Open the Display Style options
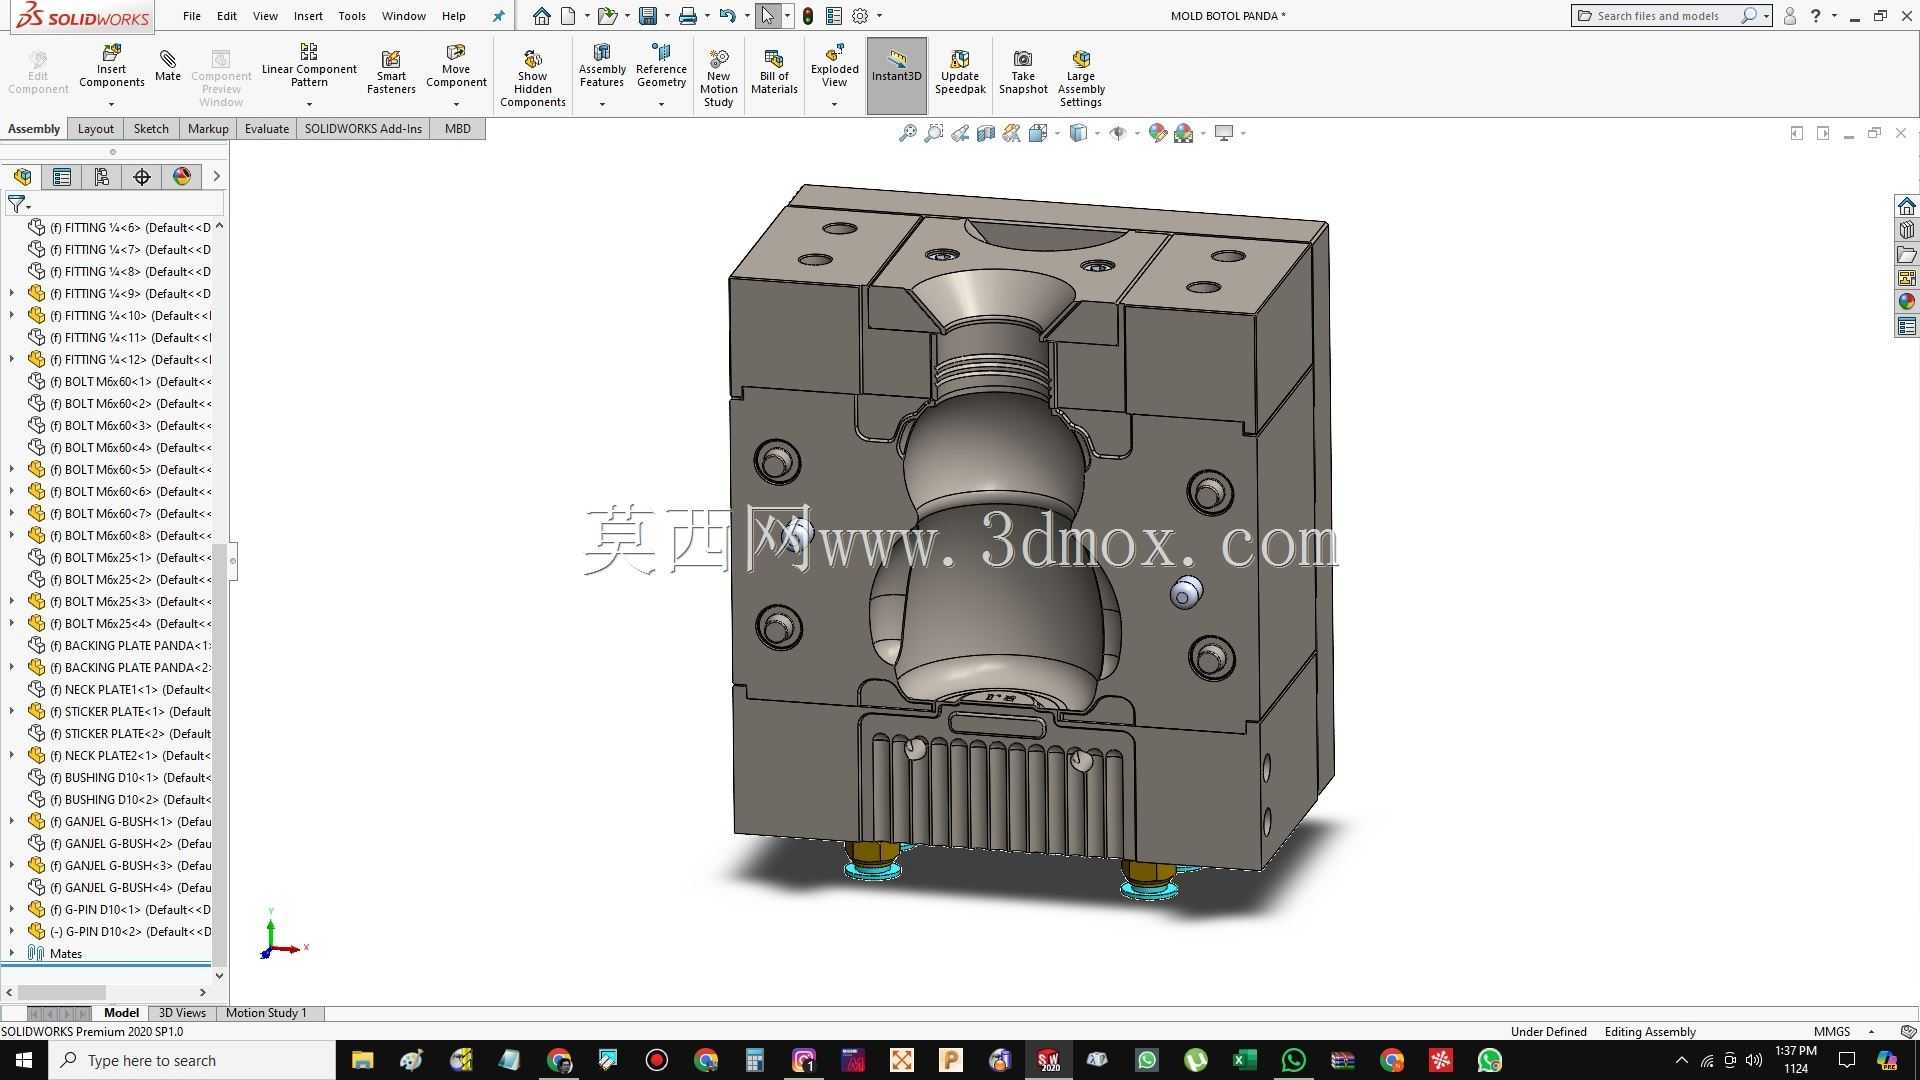The image size is (1920, 1080). point(1078,133)
